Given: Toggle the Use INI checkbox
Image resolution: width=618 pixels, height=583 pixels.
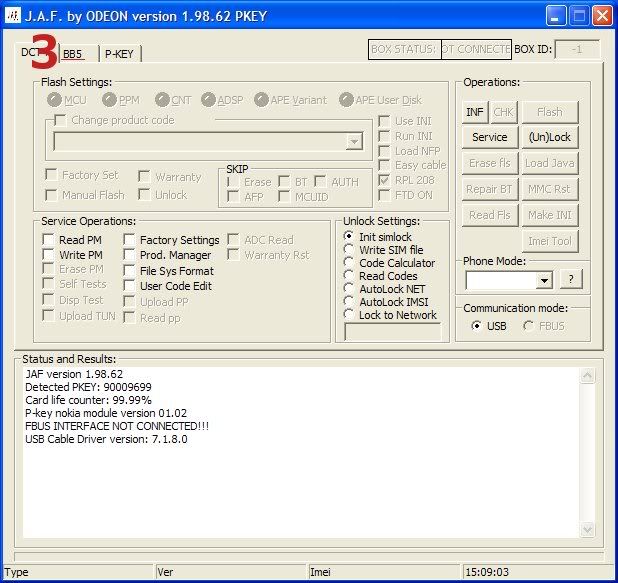Looking at the screenshot, I should [384, 121].
